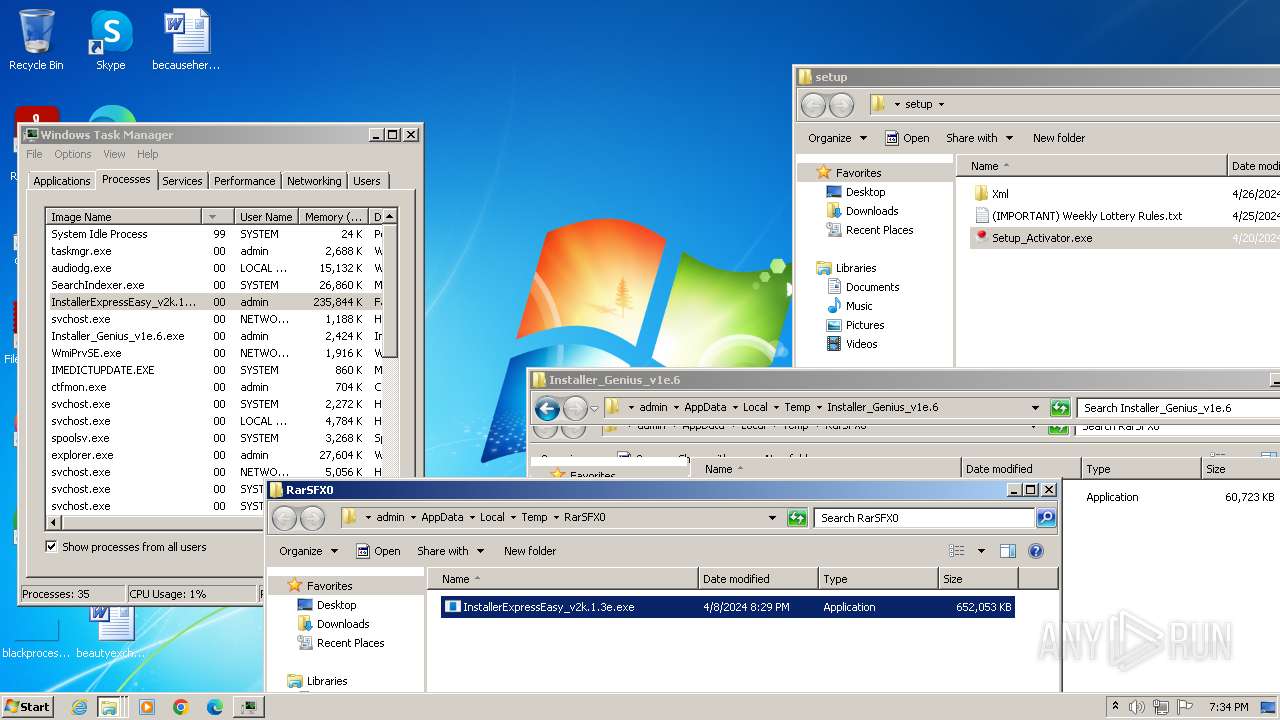Click Back arrow in Installer_Genius_v1e.6 window
This screenshot has width=1280, height=720.
[x=547, y=408]
